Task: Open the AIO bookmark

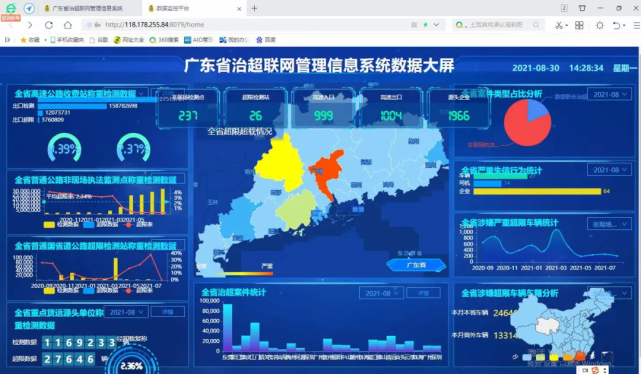Action: pyautogui.click(x=199, y=40)
